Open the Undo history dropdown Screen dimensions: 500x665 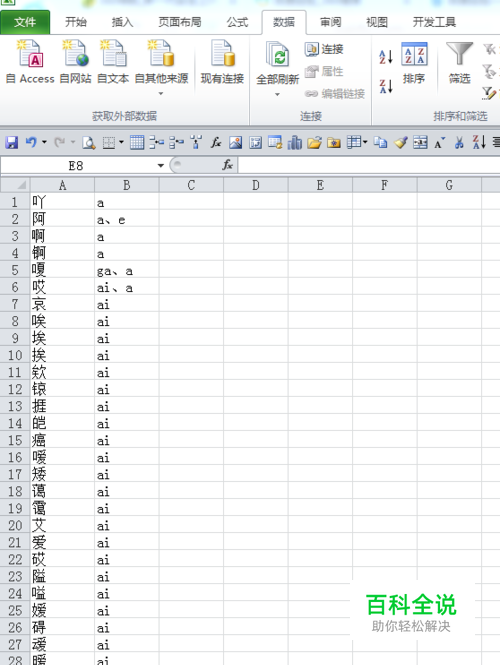pyautogui.click(x=44, y=142)
